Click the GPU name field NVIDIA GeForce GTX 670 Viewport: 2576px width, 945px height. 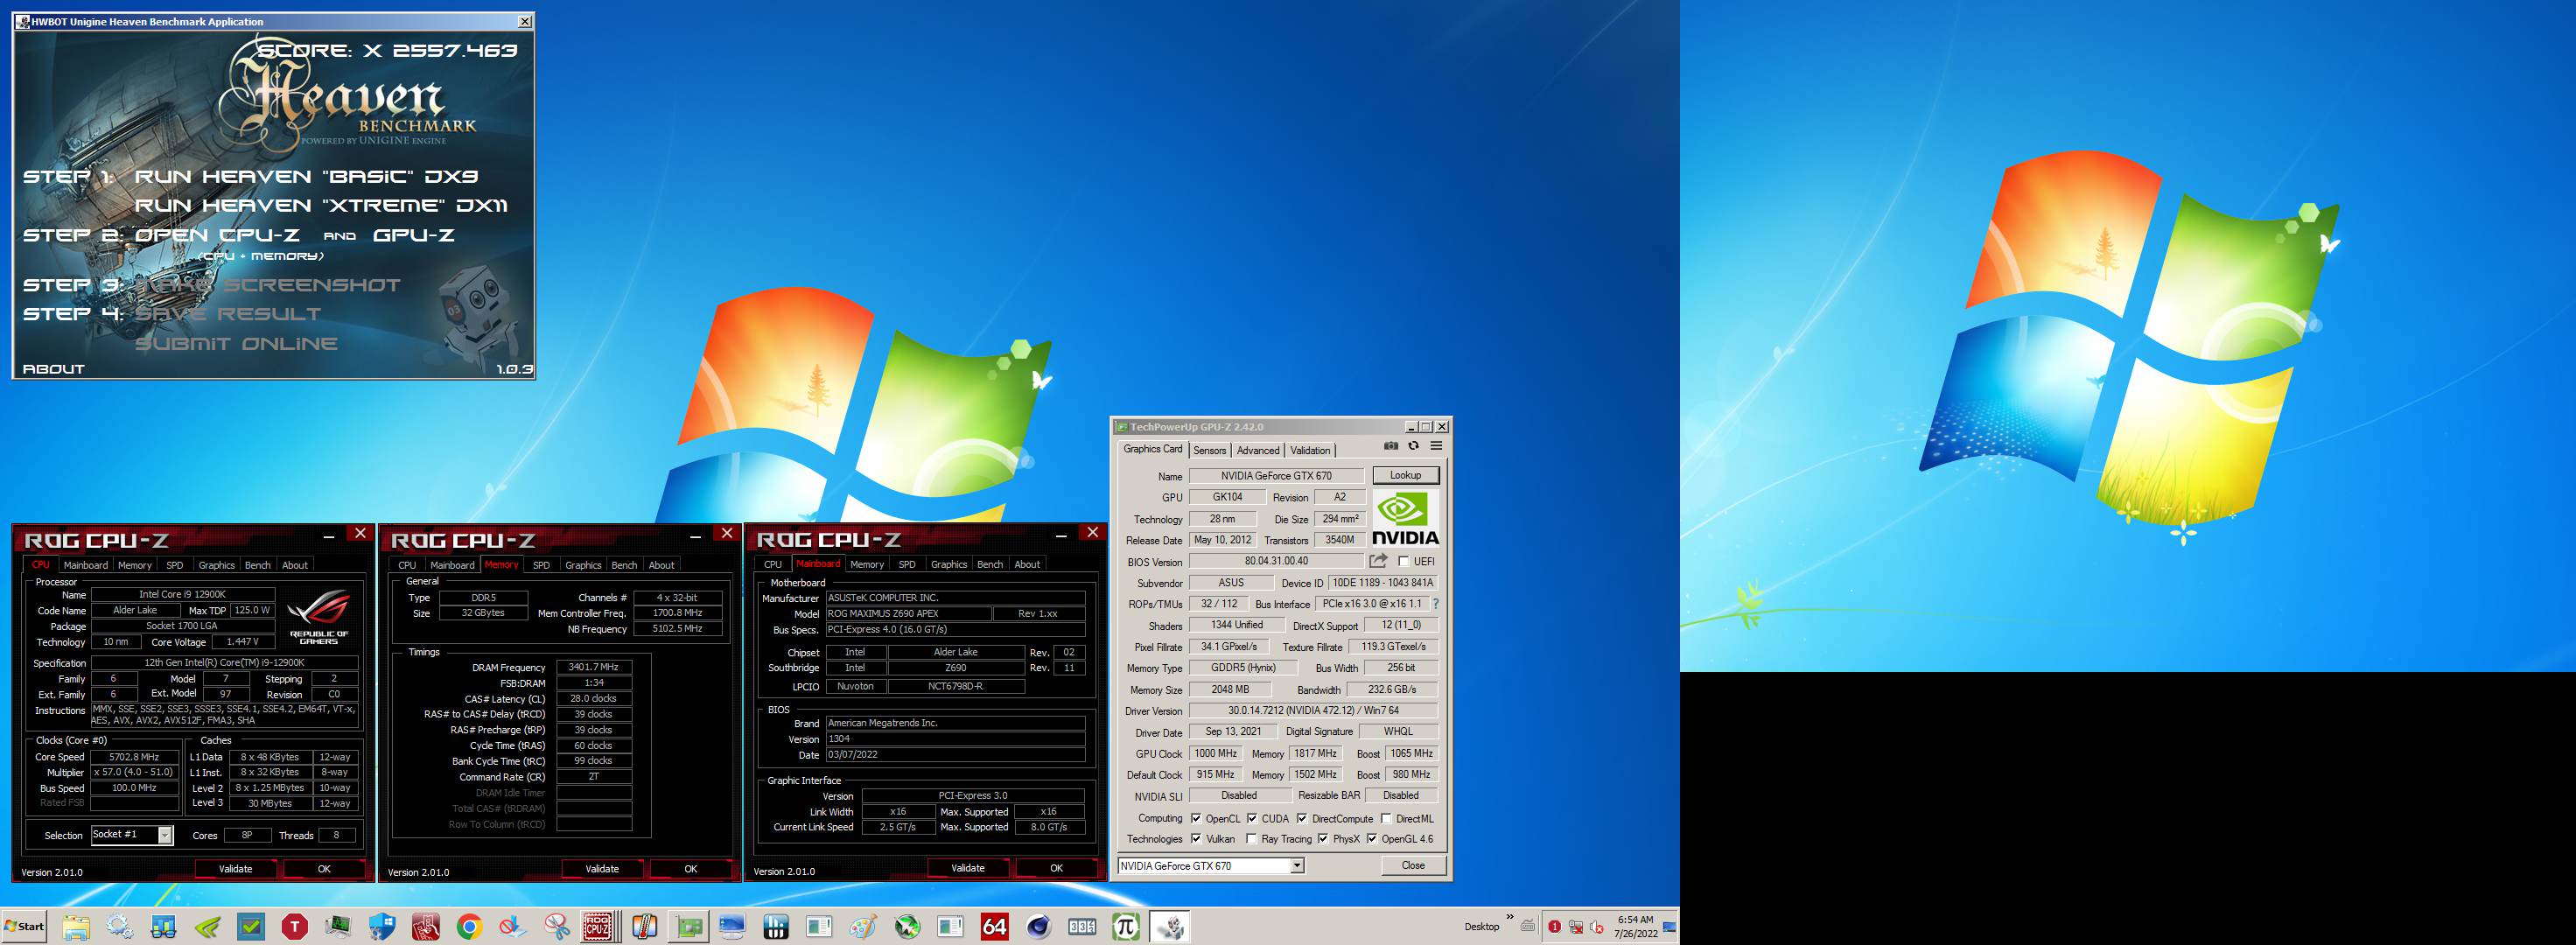coord(1276,476)
